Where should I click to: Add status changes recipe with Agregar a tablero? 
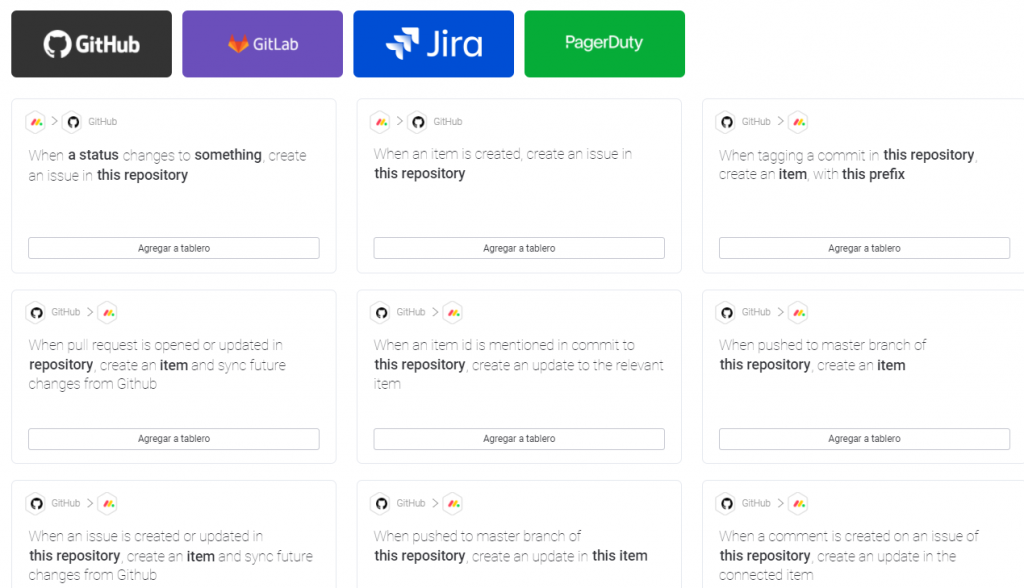pyautogui.click(x=174, y=248)
